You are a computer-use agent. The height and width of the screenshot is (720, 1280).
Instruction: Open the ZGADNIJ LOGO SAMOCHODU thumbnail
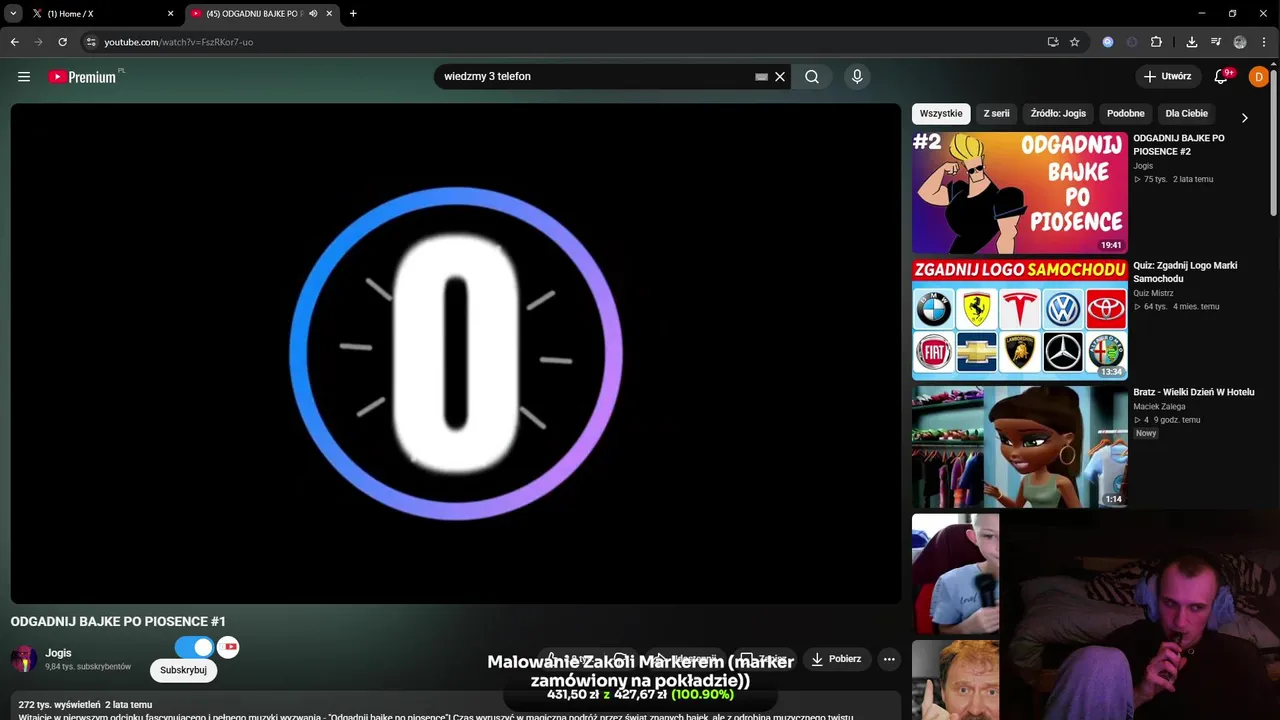1019,320
